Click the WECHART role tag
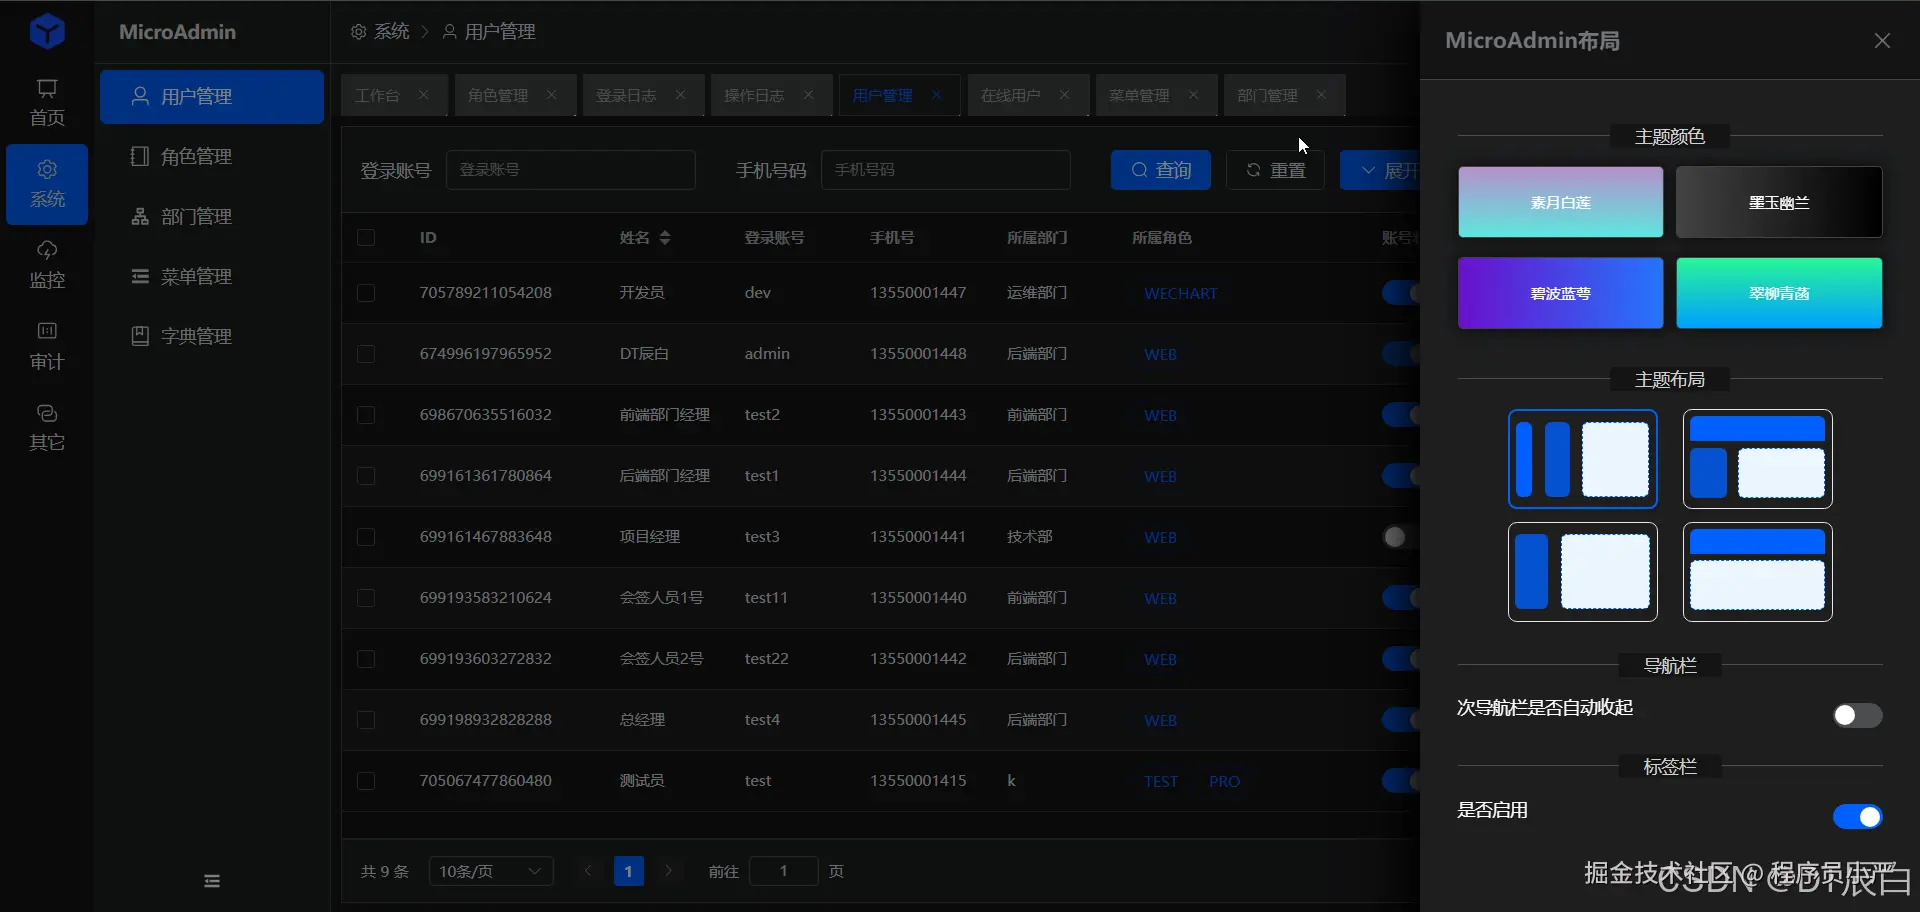 (x=1180, y=294)
